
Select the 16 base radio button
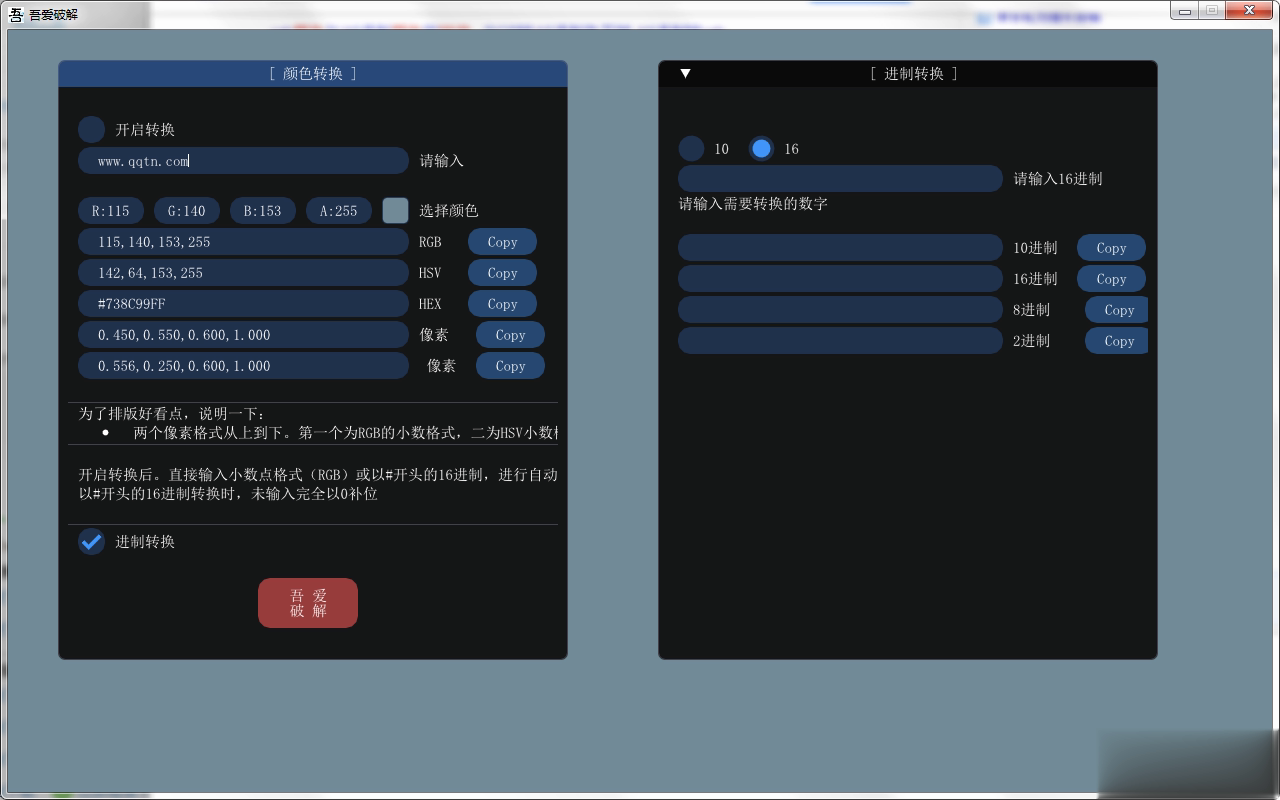pyautogui.click(x=761, y=148)
